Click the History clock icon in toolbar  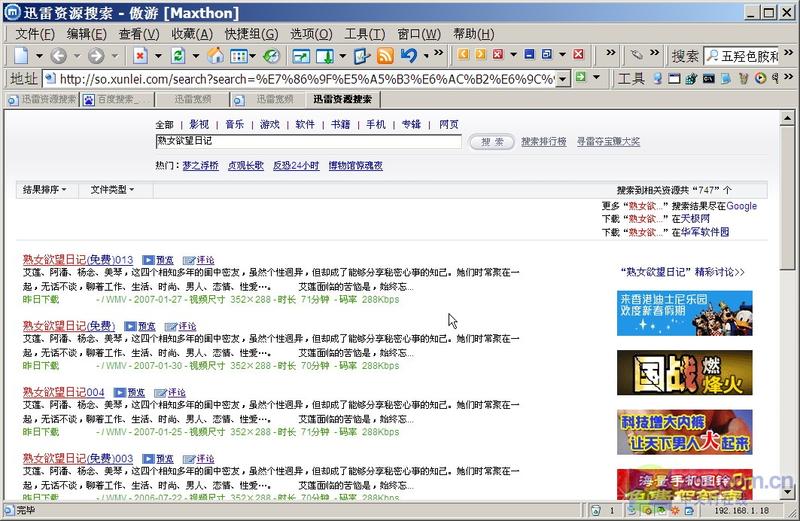(x=271, y=56)
